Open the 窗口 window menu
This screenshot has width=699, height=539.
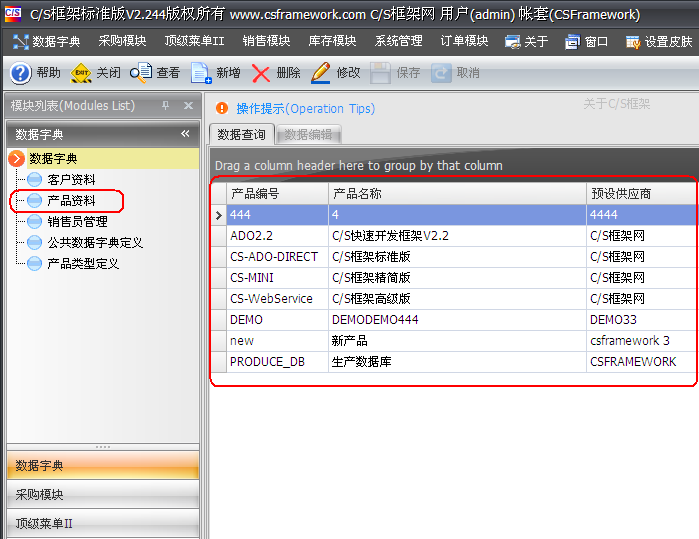click(588, 41)
